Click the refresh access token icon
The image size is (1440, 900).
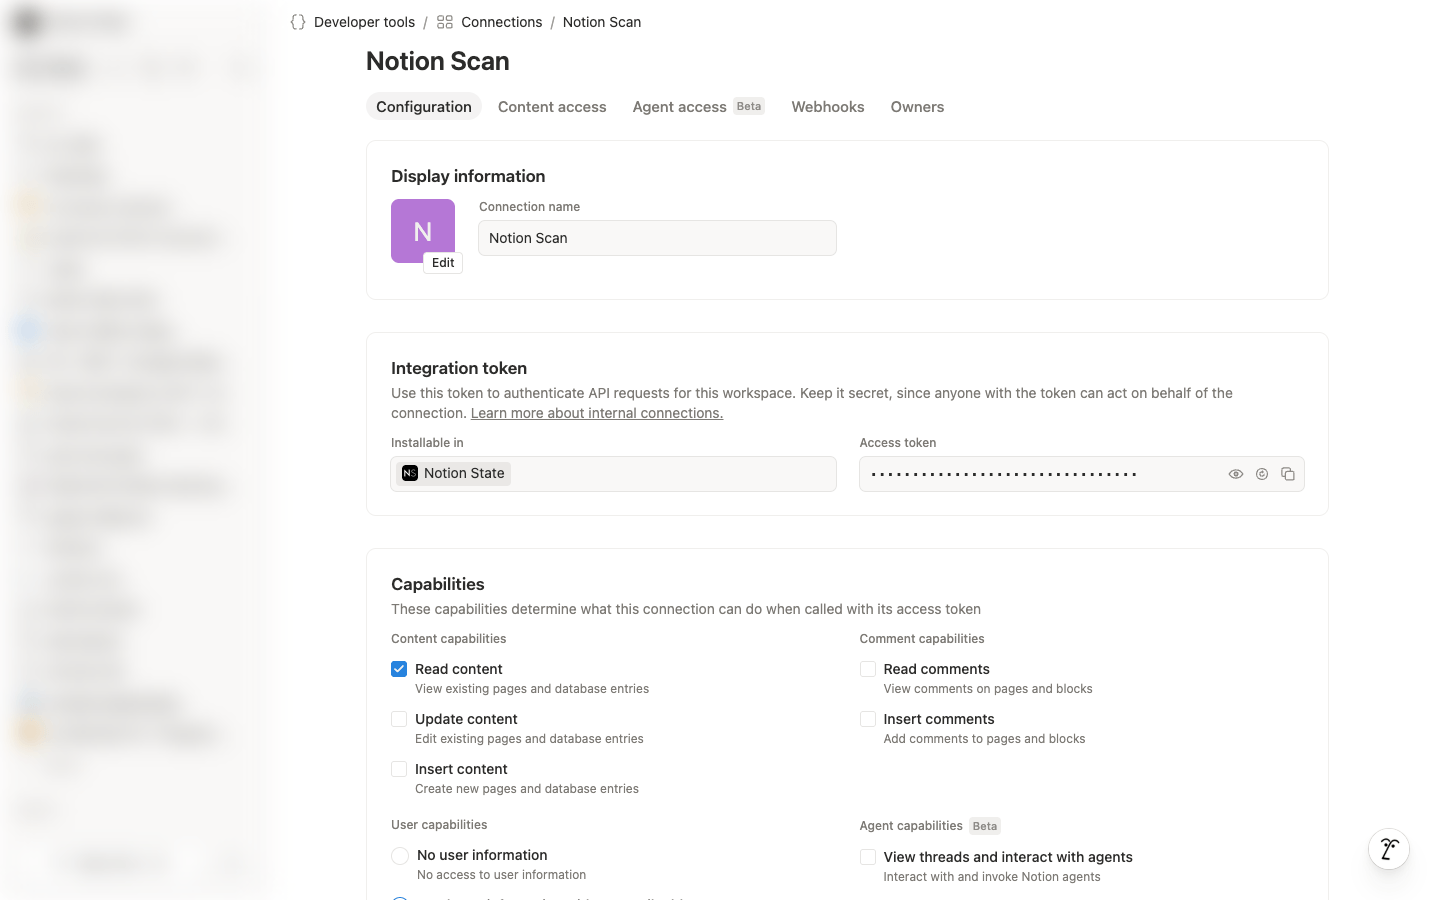coord(1262,474)
